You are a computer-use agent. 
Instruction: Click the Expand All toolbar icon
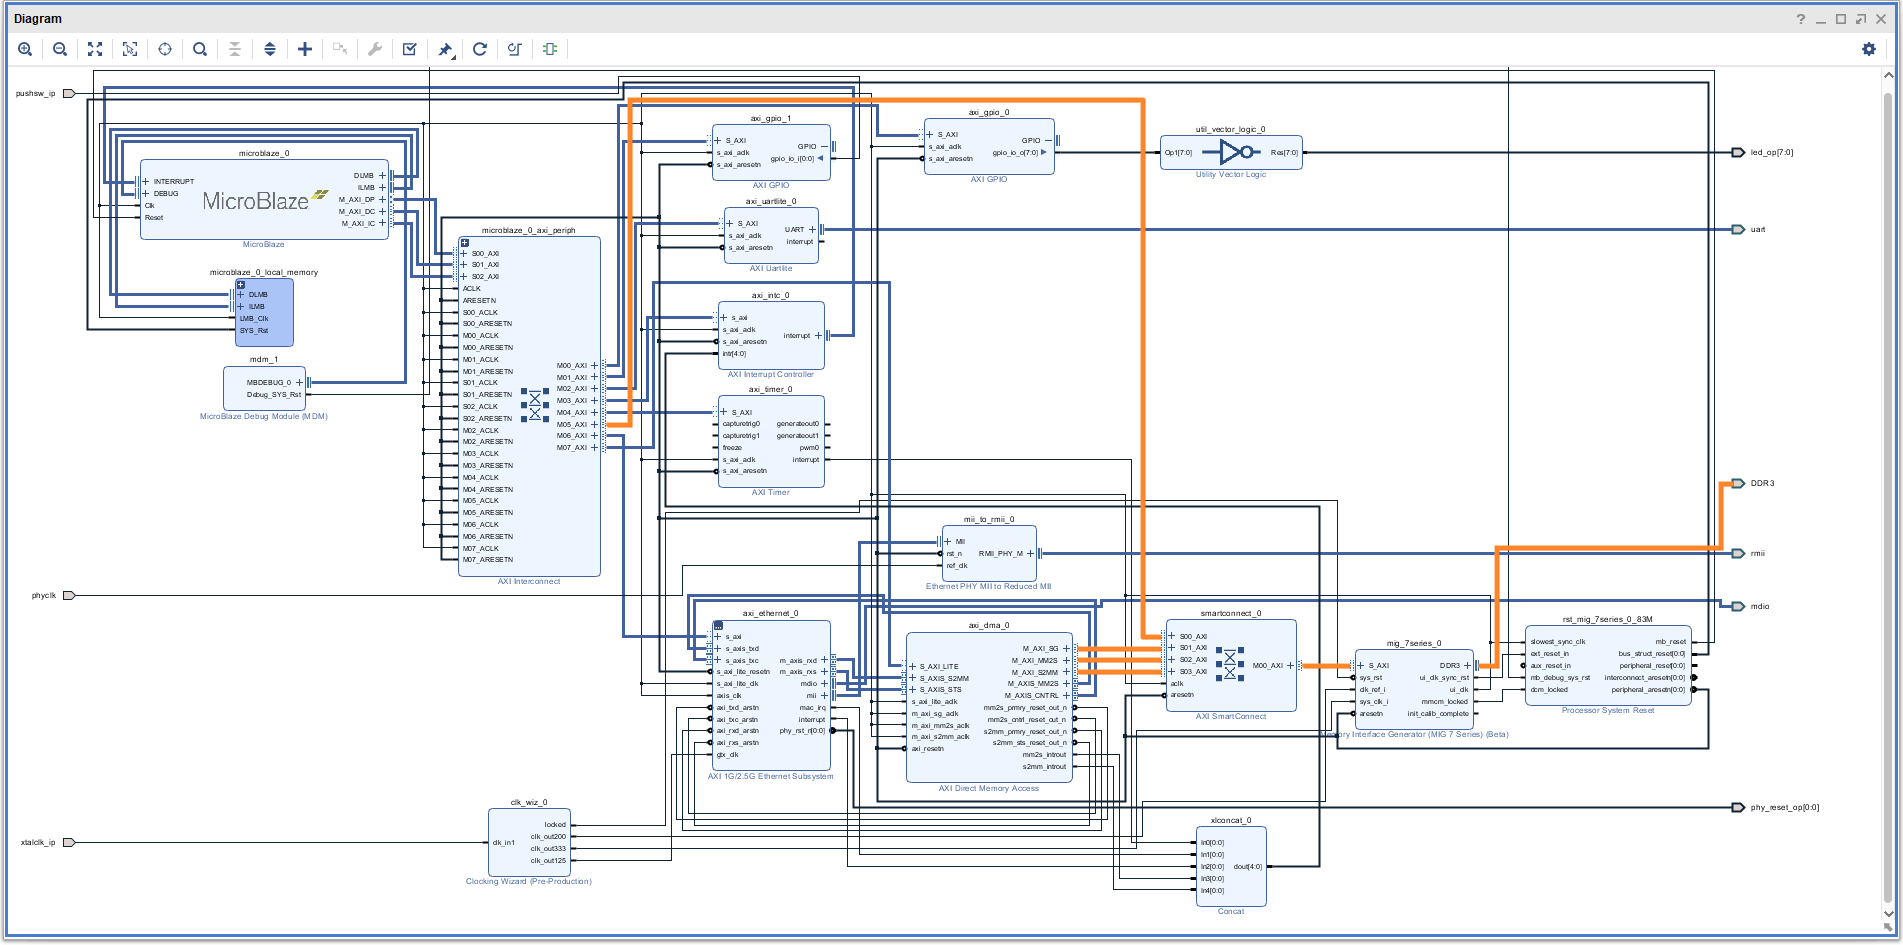270,49
